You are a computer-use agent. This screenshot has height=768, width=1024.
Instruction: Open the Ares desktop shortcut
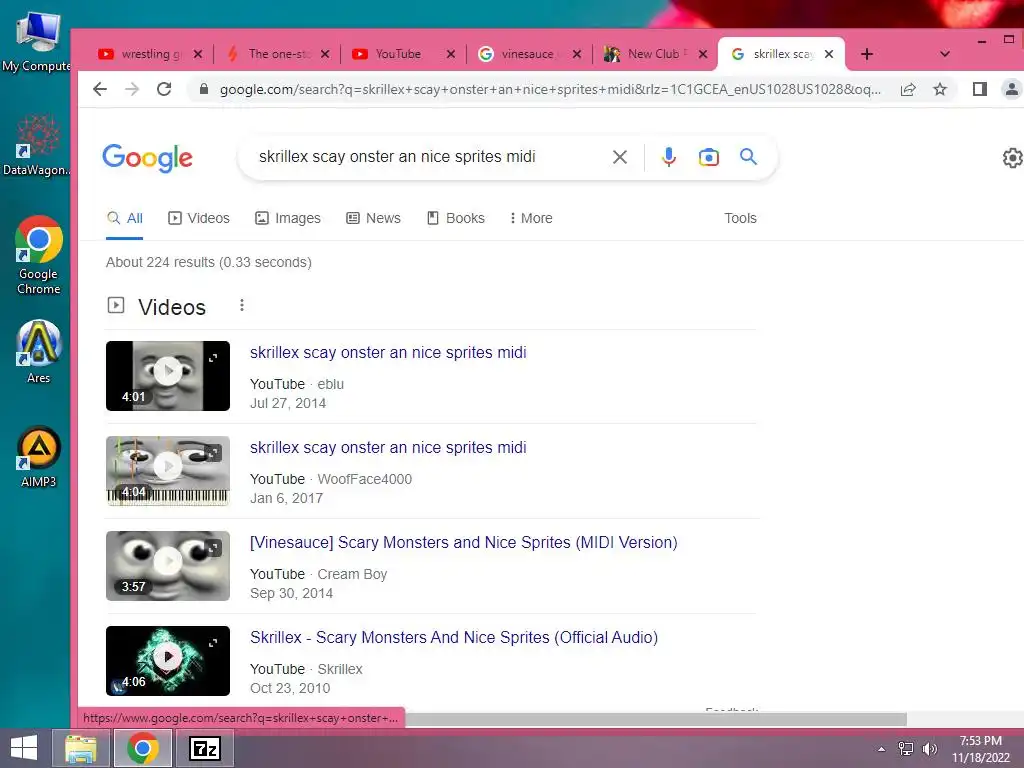tap(39, 353)
